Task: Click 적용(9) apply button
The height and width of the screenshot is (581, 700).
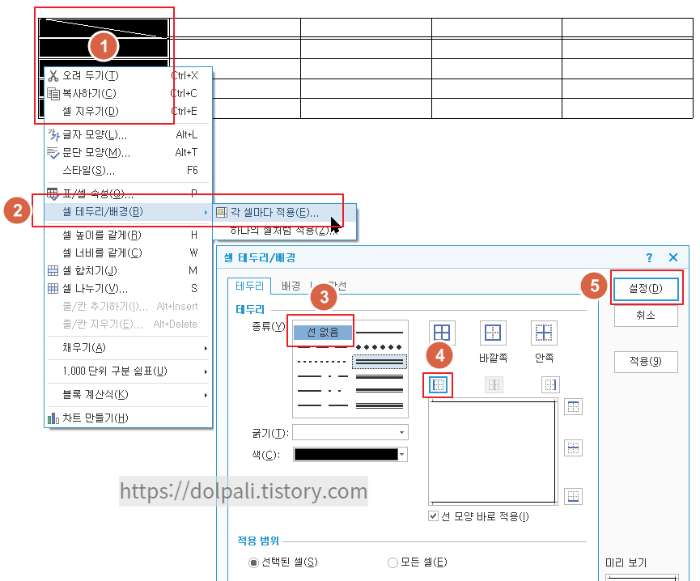Action: [x=646, y=361]
